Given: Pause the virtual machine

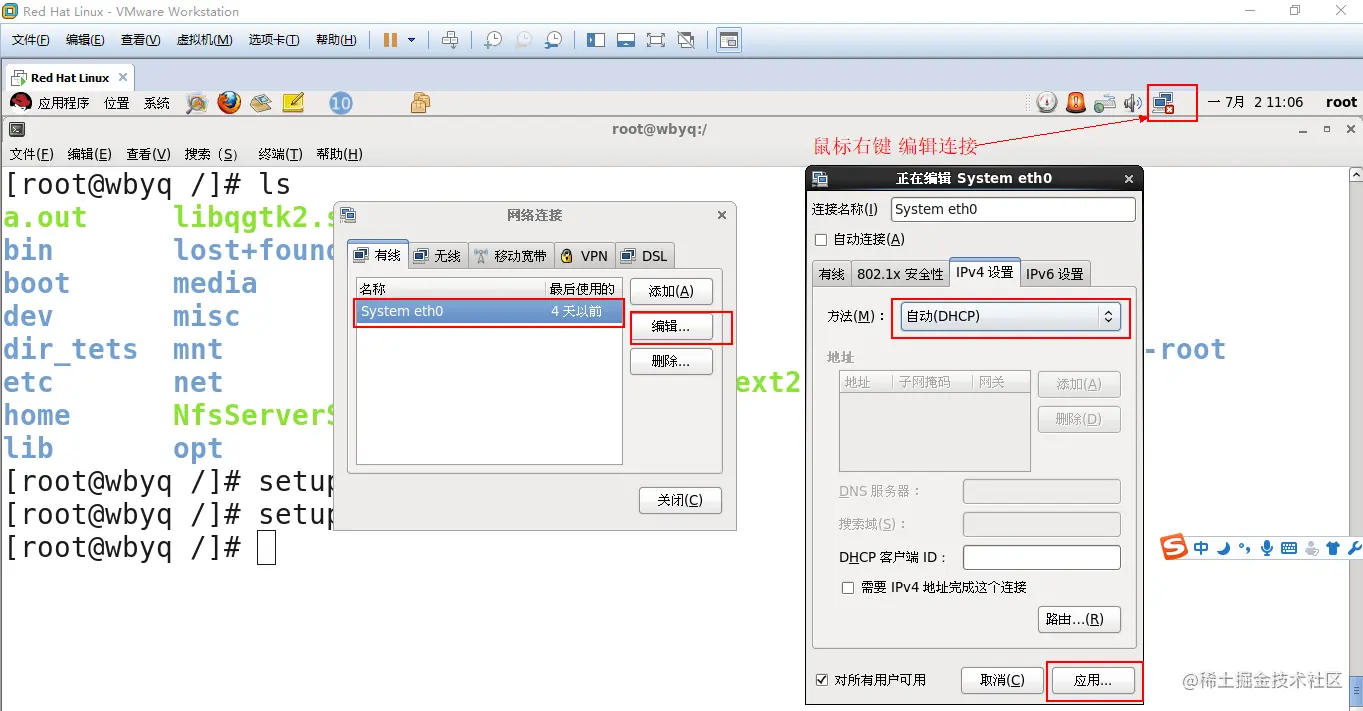Looking at the screenshot, I should pos(390,40).
